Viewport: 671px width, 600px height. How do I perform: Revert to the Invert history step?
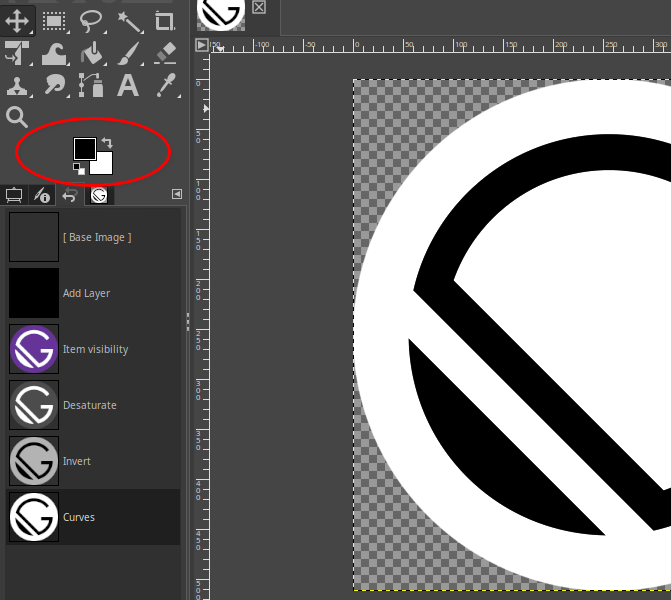(x=77, y=461)
